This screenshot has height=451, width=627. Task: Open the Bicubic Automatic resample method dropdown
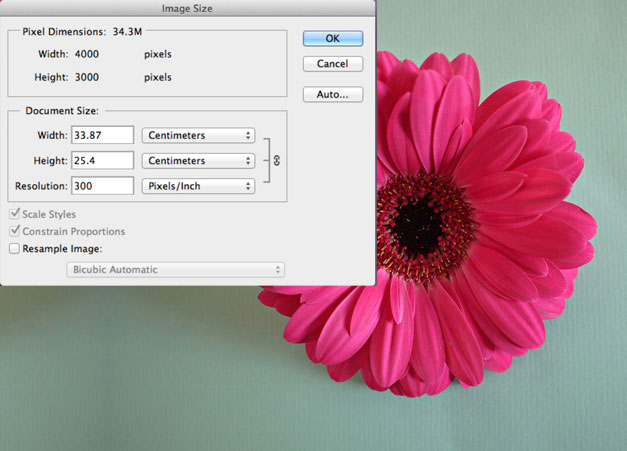coord(176,270)
